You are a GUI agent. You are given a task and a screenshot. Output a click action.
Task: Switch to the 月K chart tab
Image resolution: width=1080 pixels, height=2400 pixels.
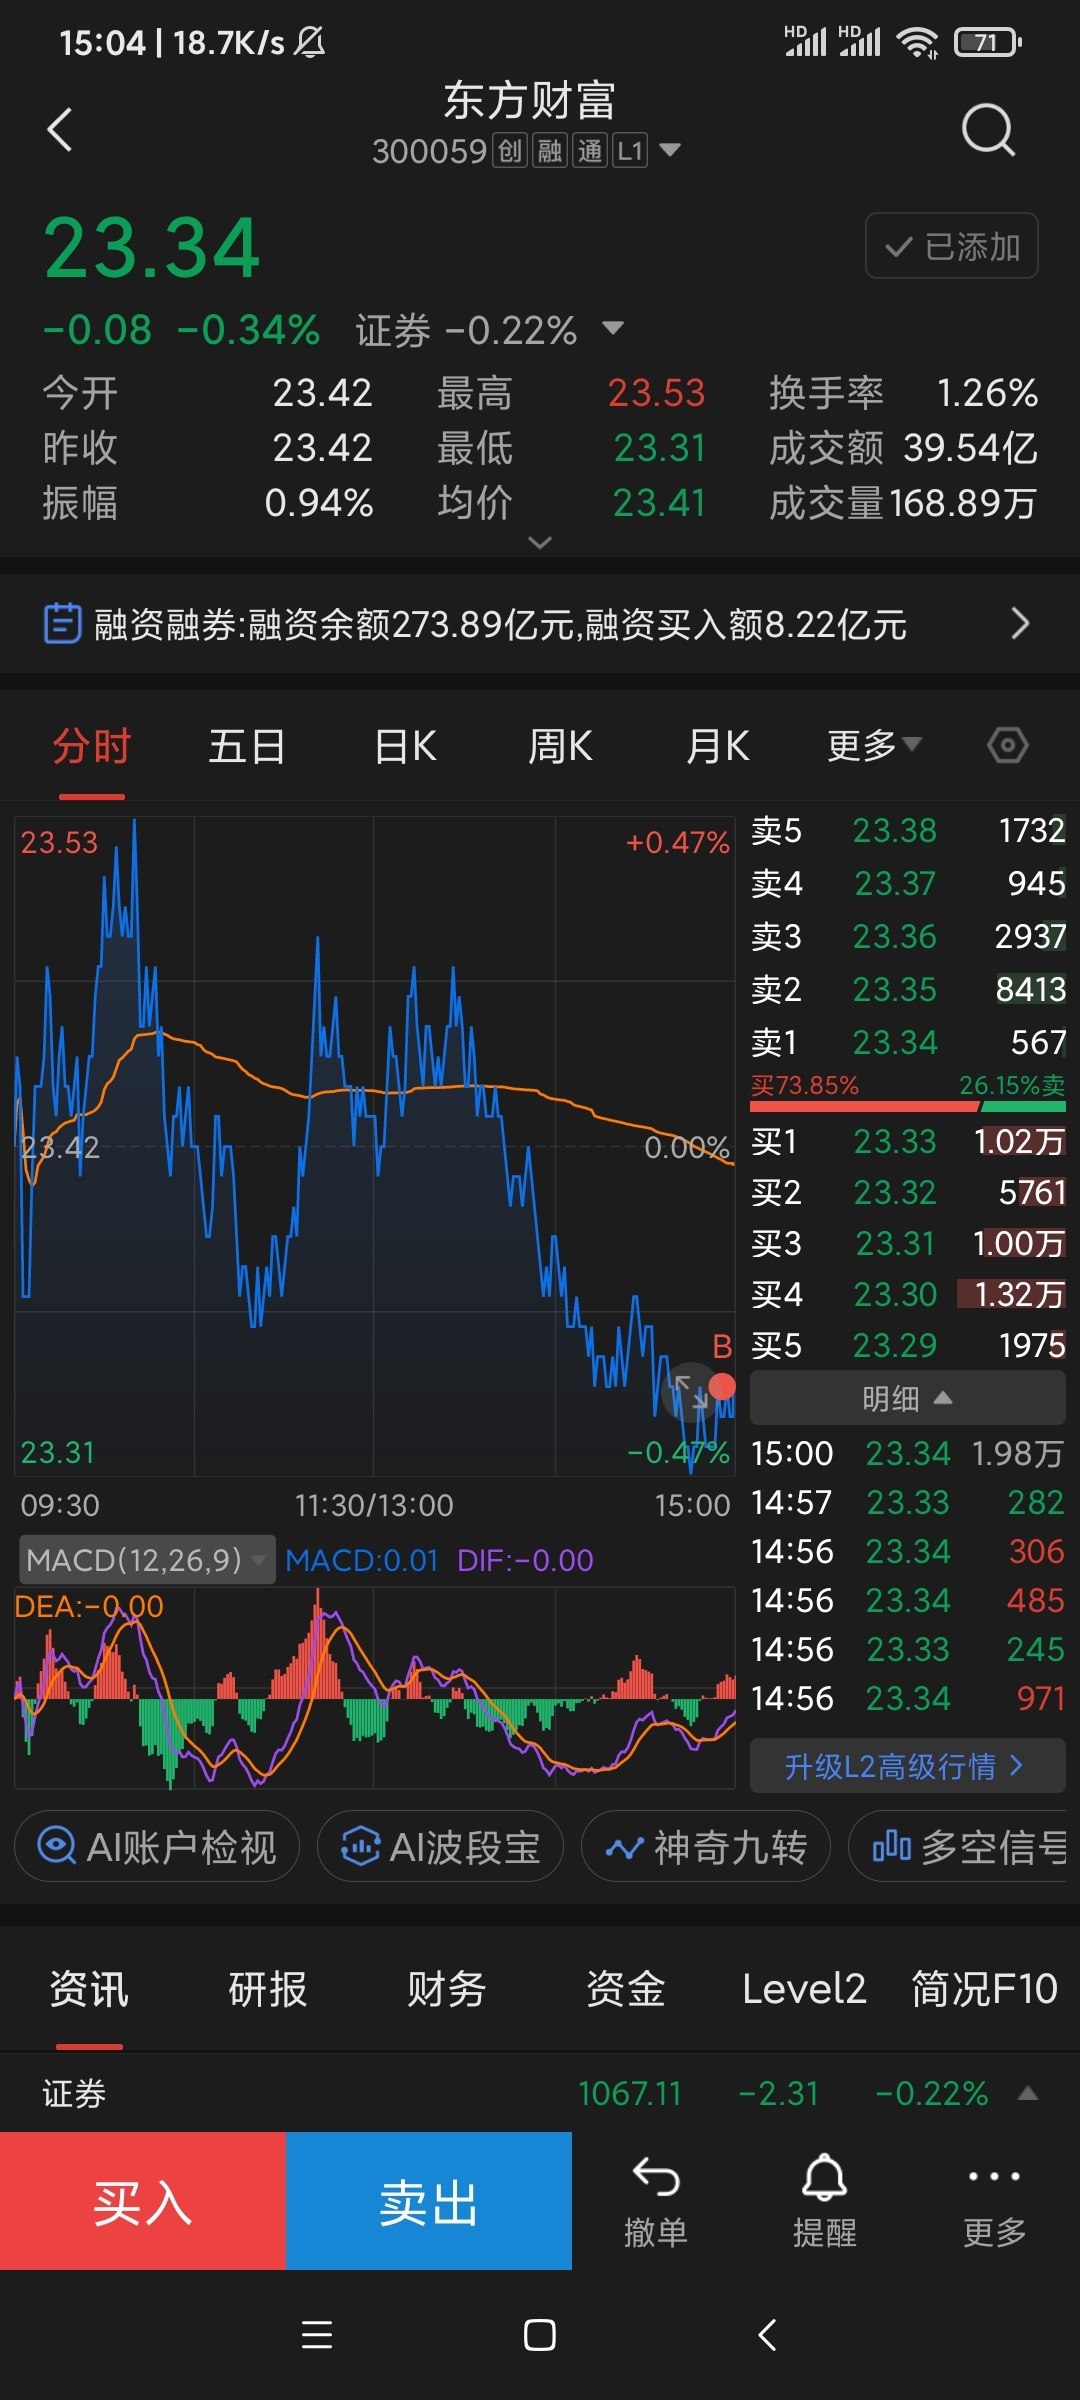click(717, 747)
